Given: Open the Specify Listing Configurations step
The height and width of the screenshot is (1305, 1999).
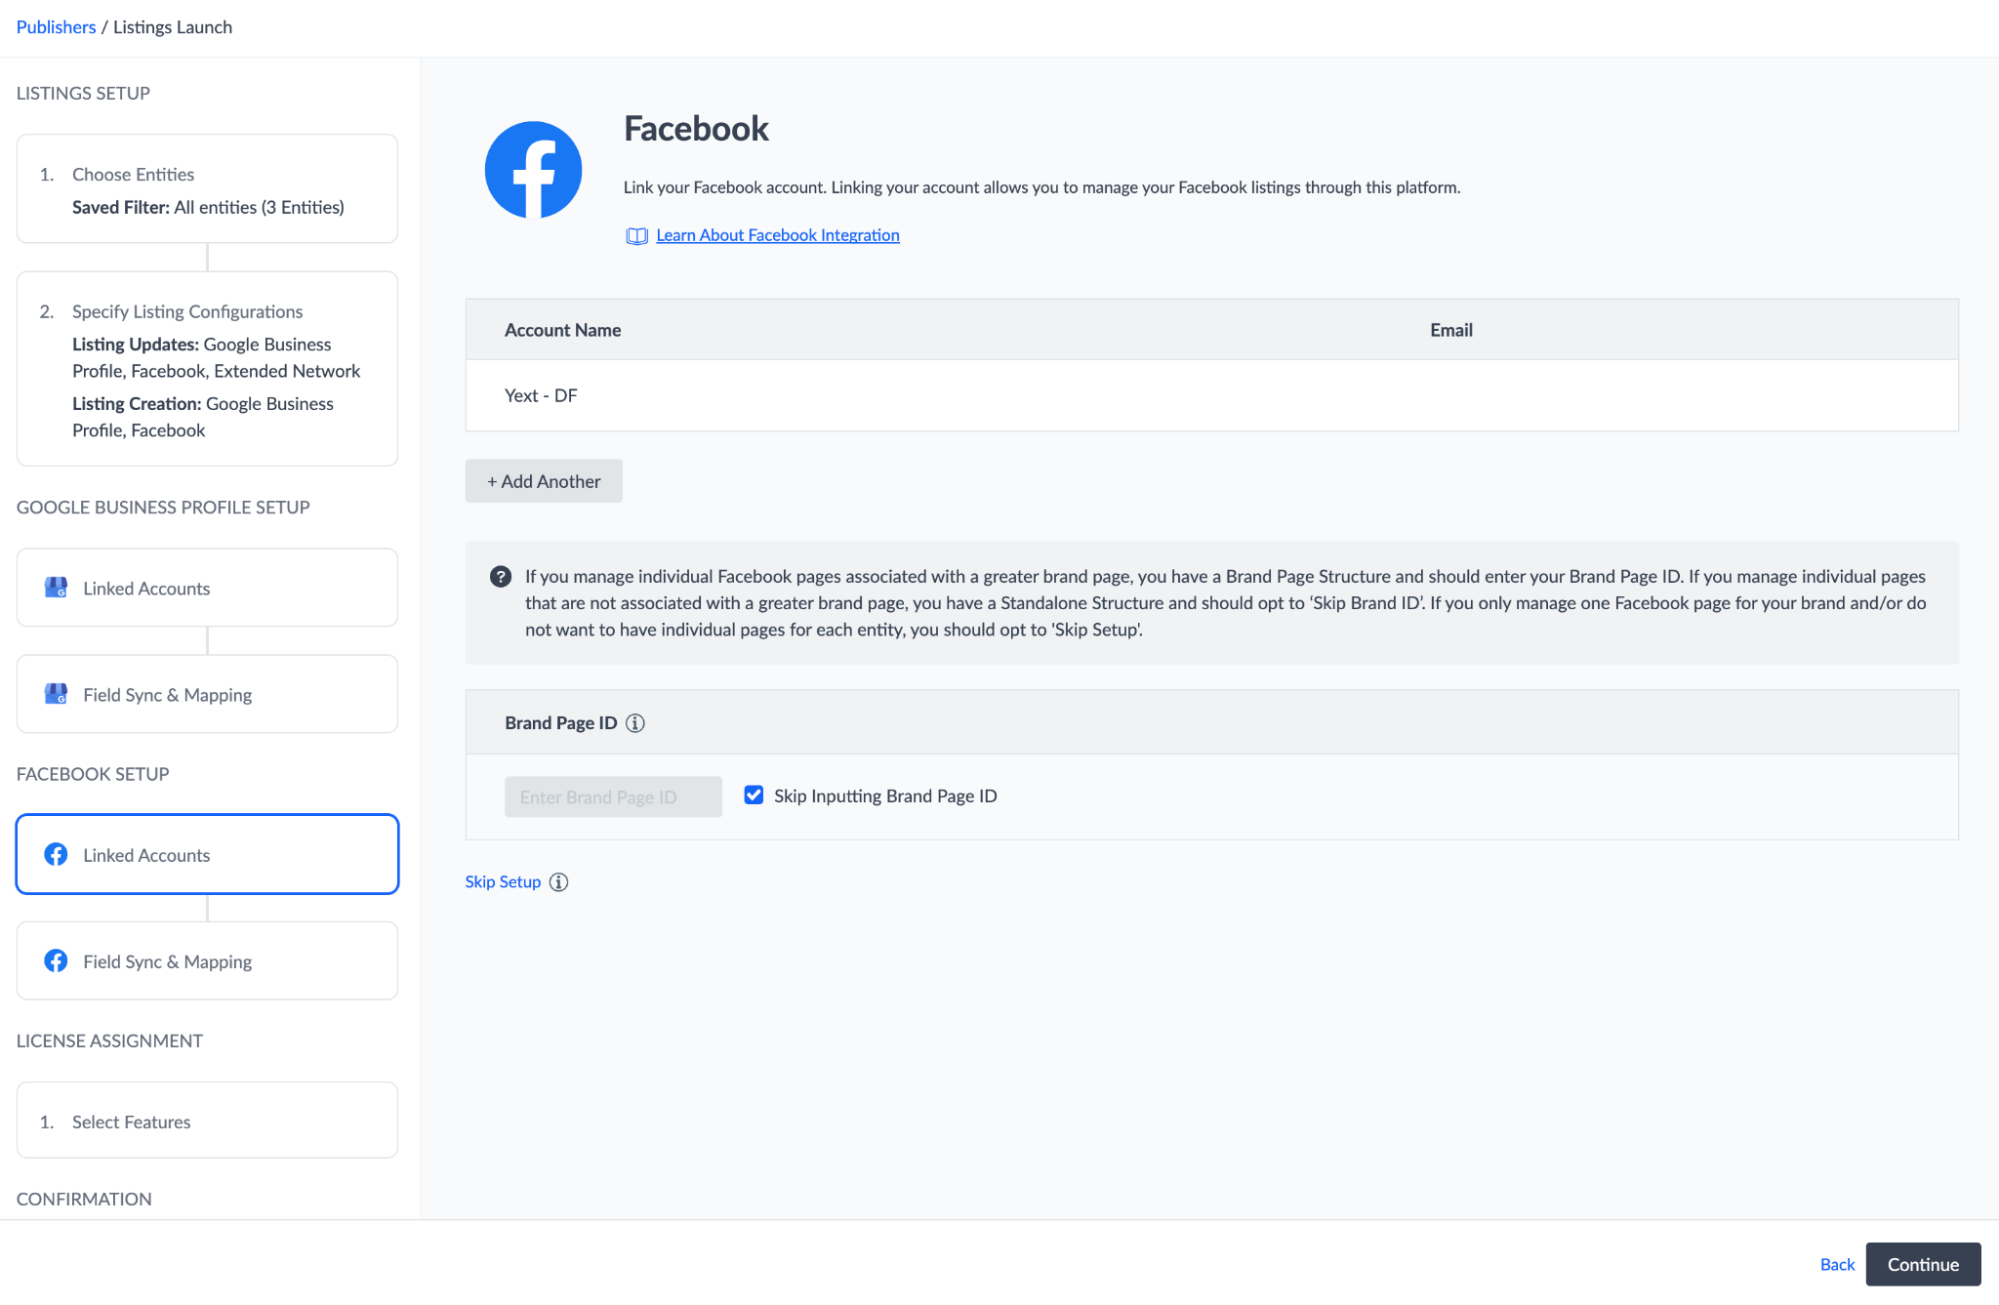Looking at the screenshot, I should click(x=207, y=369).
